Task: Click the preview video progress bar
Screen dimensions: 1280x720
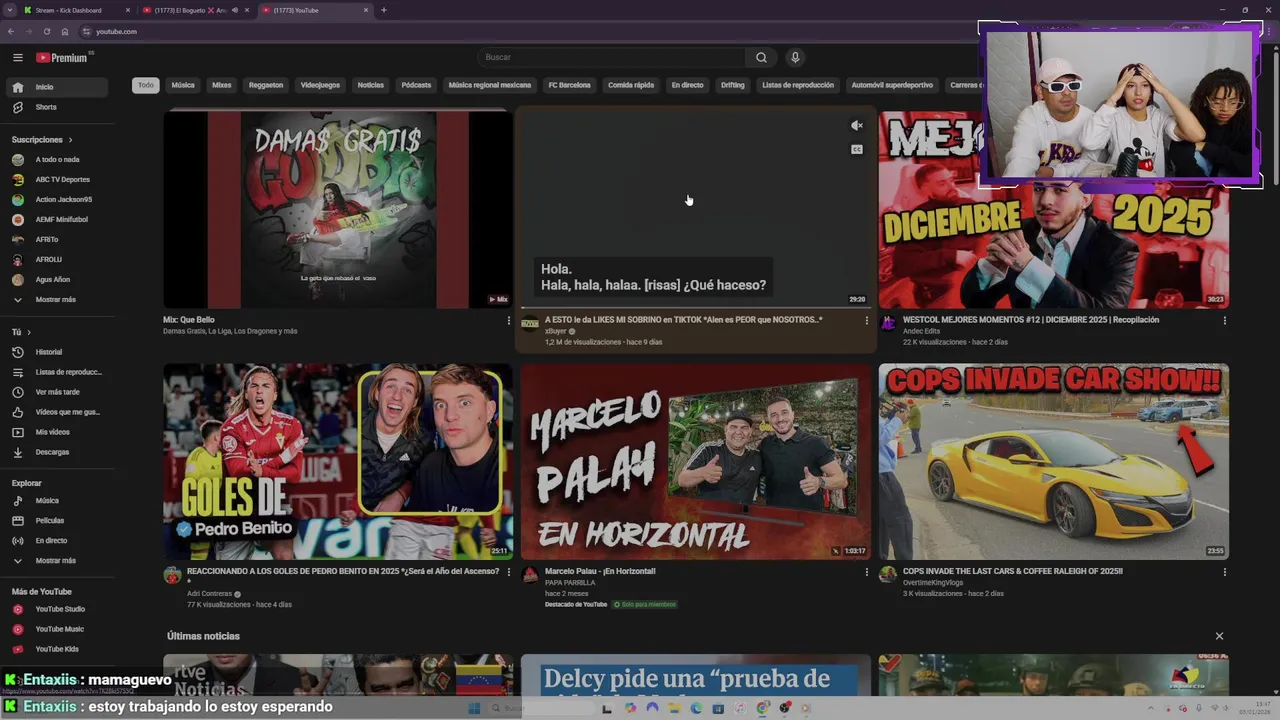Action: [695, 307]
